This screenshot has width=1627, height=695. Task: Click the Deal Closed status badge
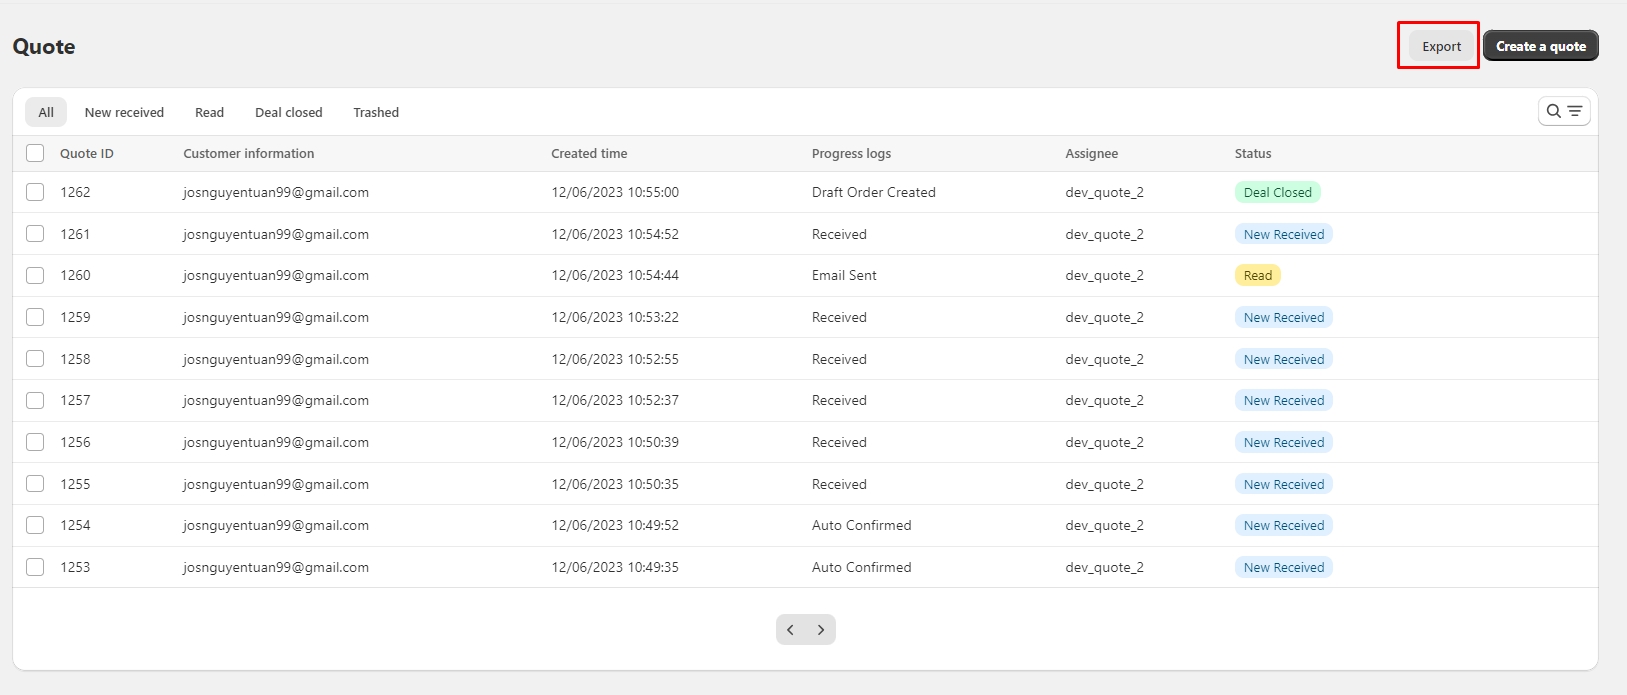tap(1277, 192)
